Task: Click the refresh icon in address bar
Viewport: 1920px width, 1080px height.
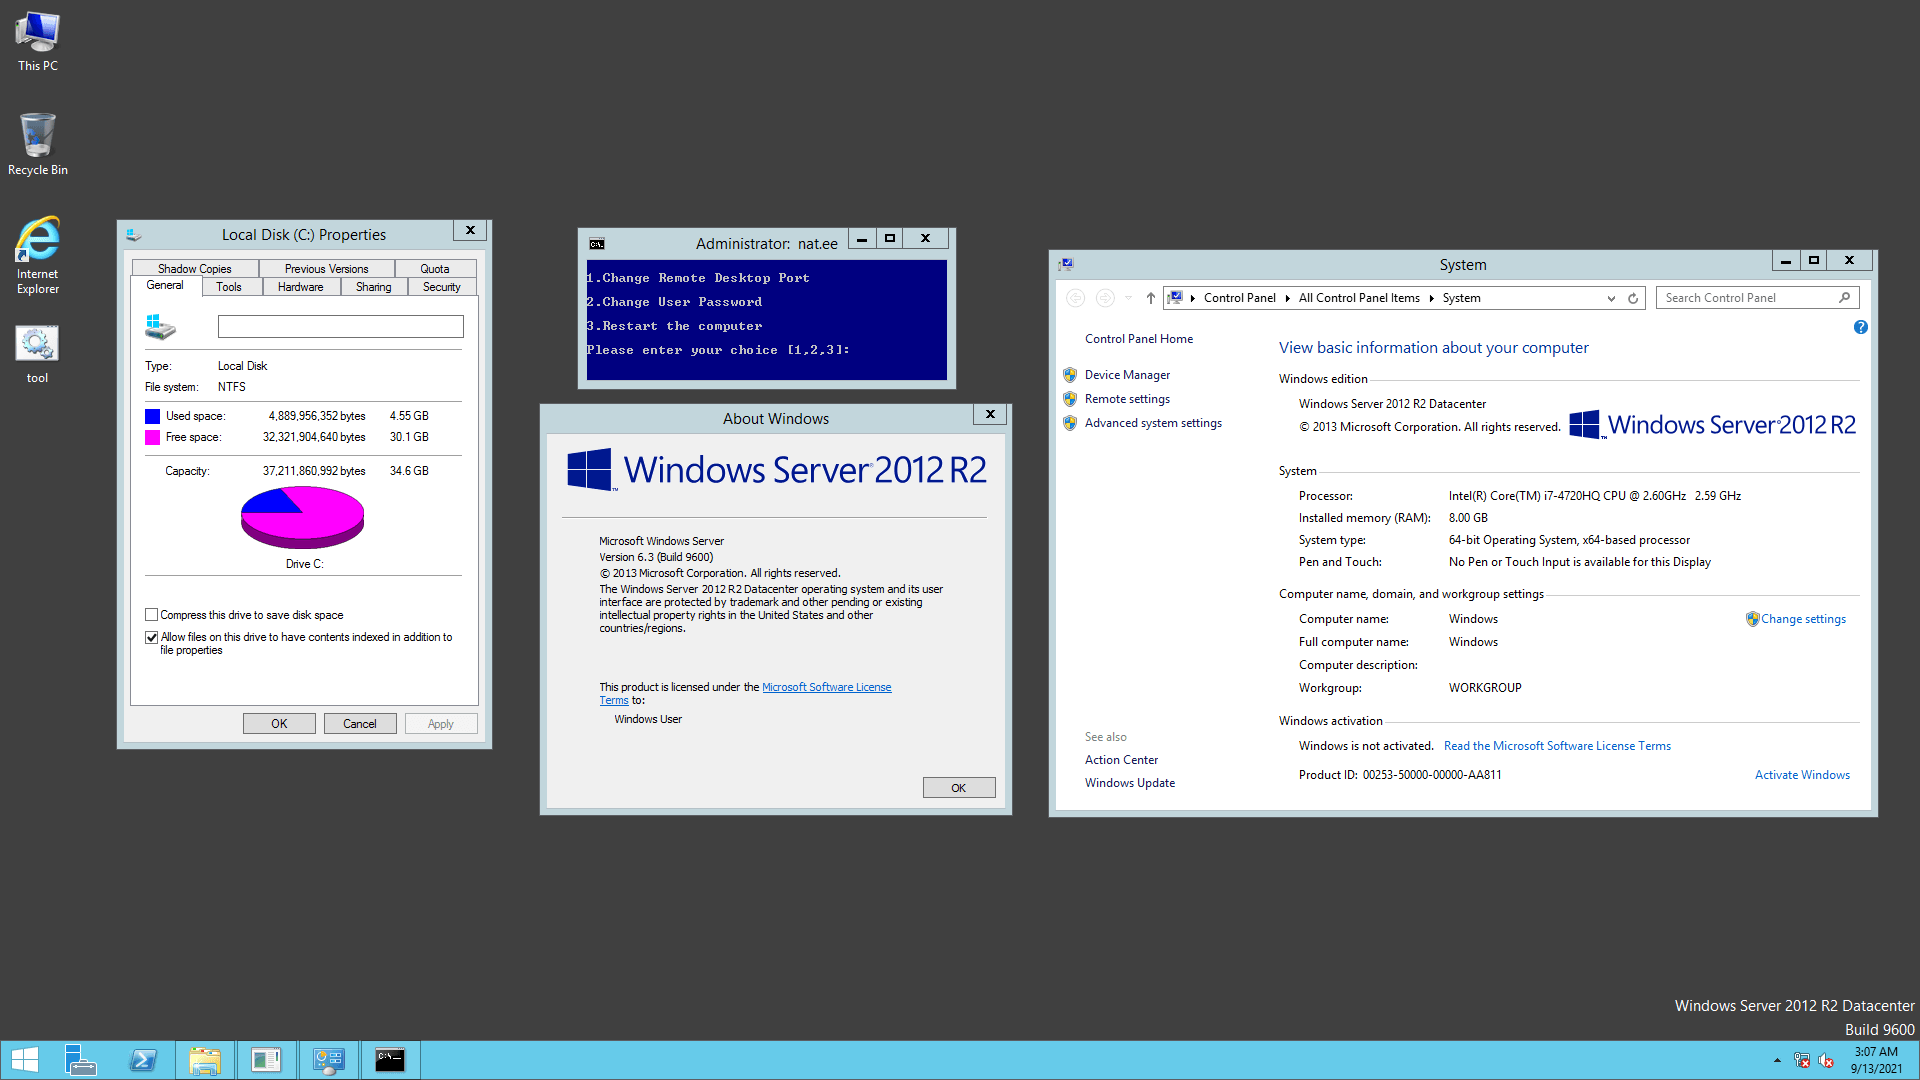Action: click(1633, 298)
